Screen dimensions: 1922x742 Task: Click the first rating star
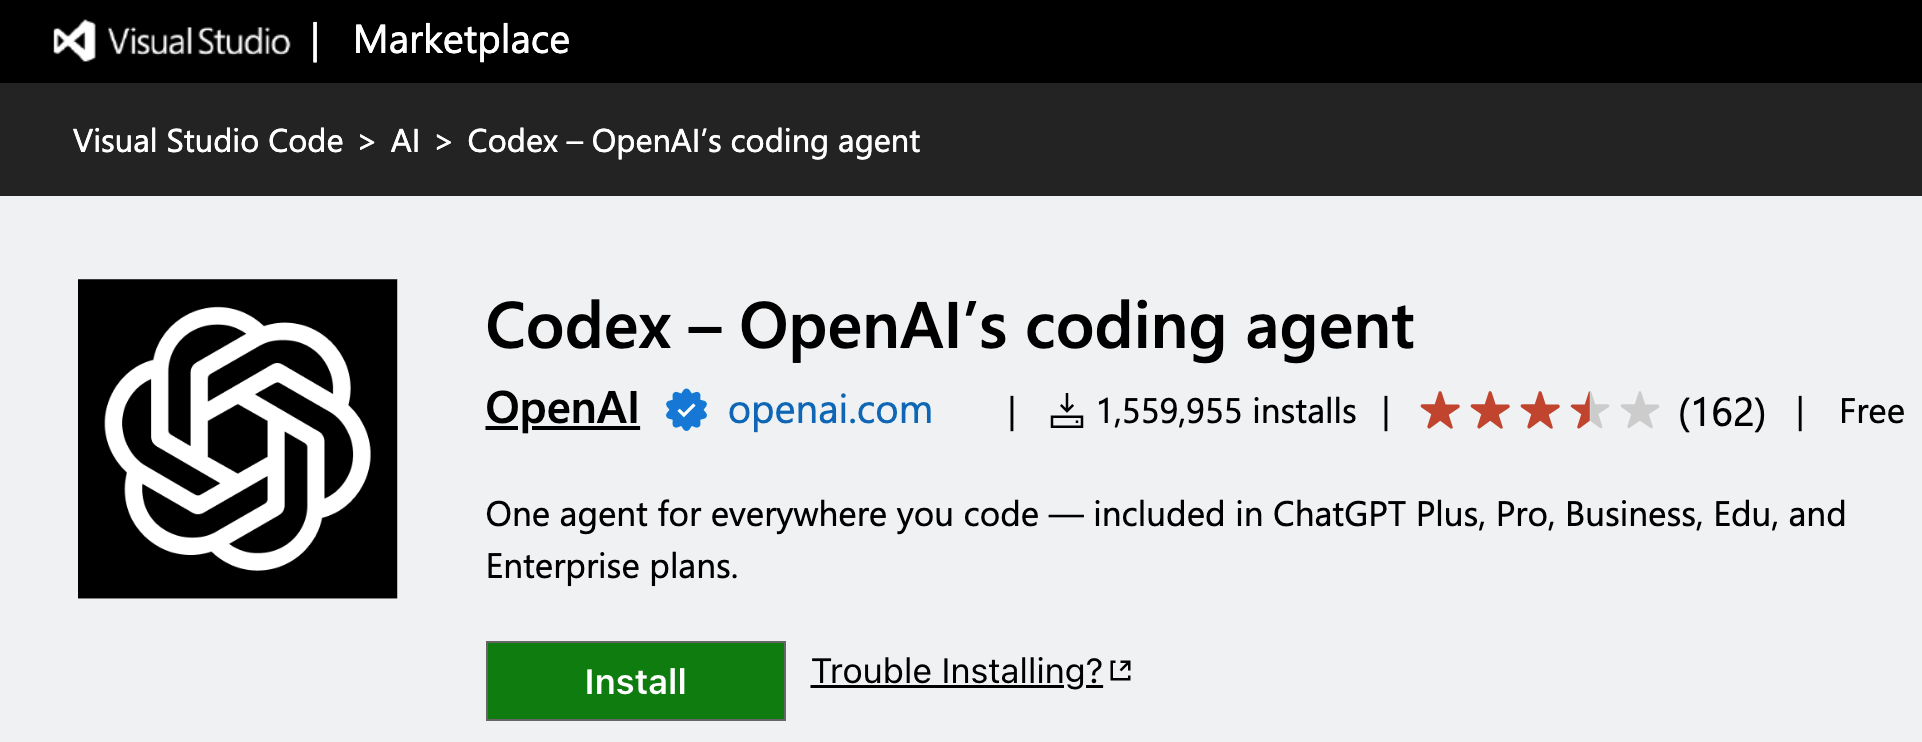point(1440,411)
